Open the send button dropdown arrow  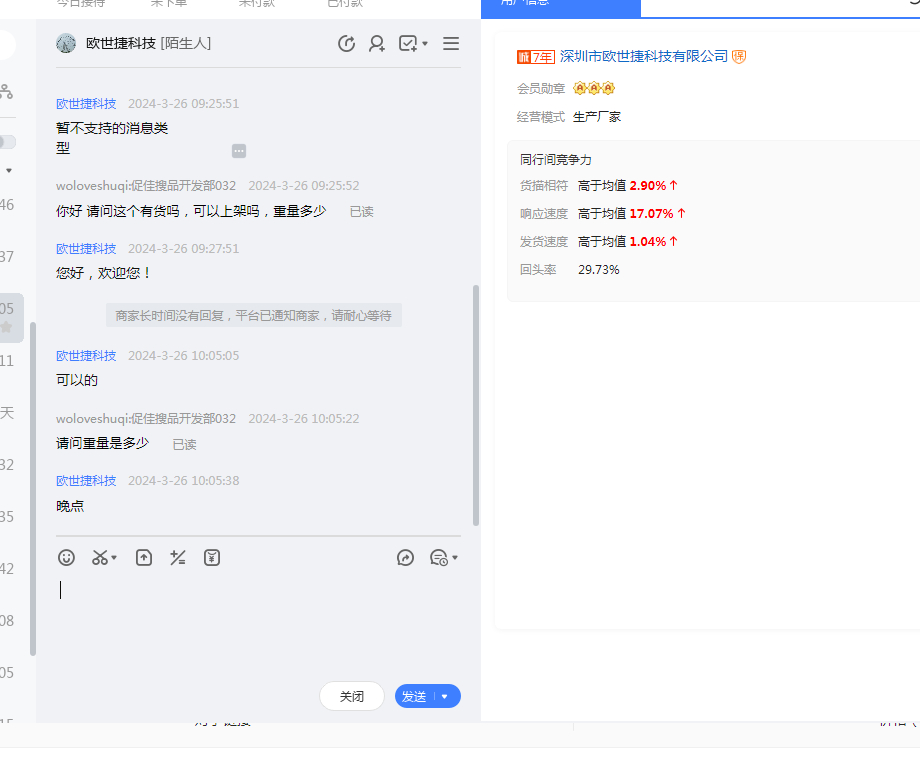pyautogui.click(x=445, y=697)
